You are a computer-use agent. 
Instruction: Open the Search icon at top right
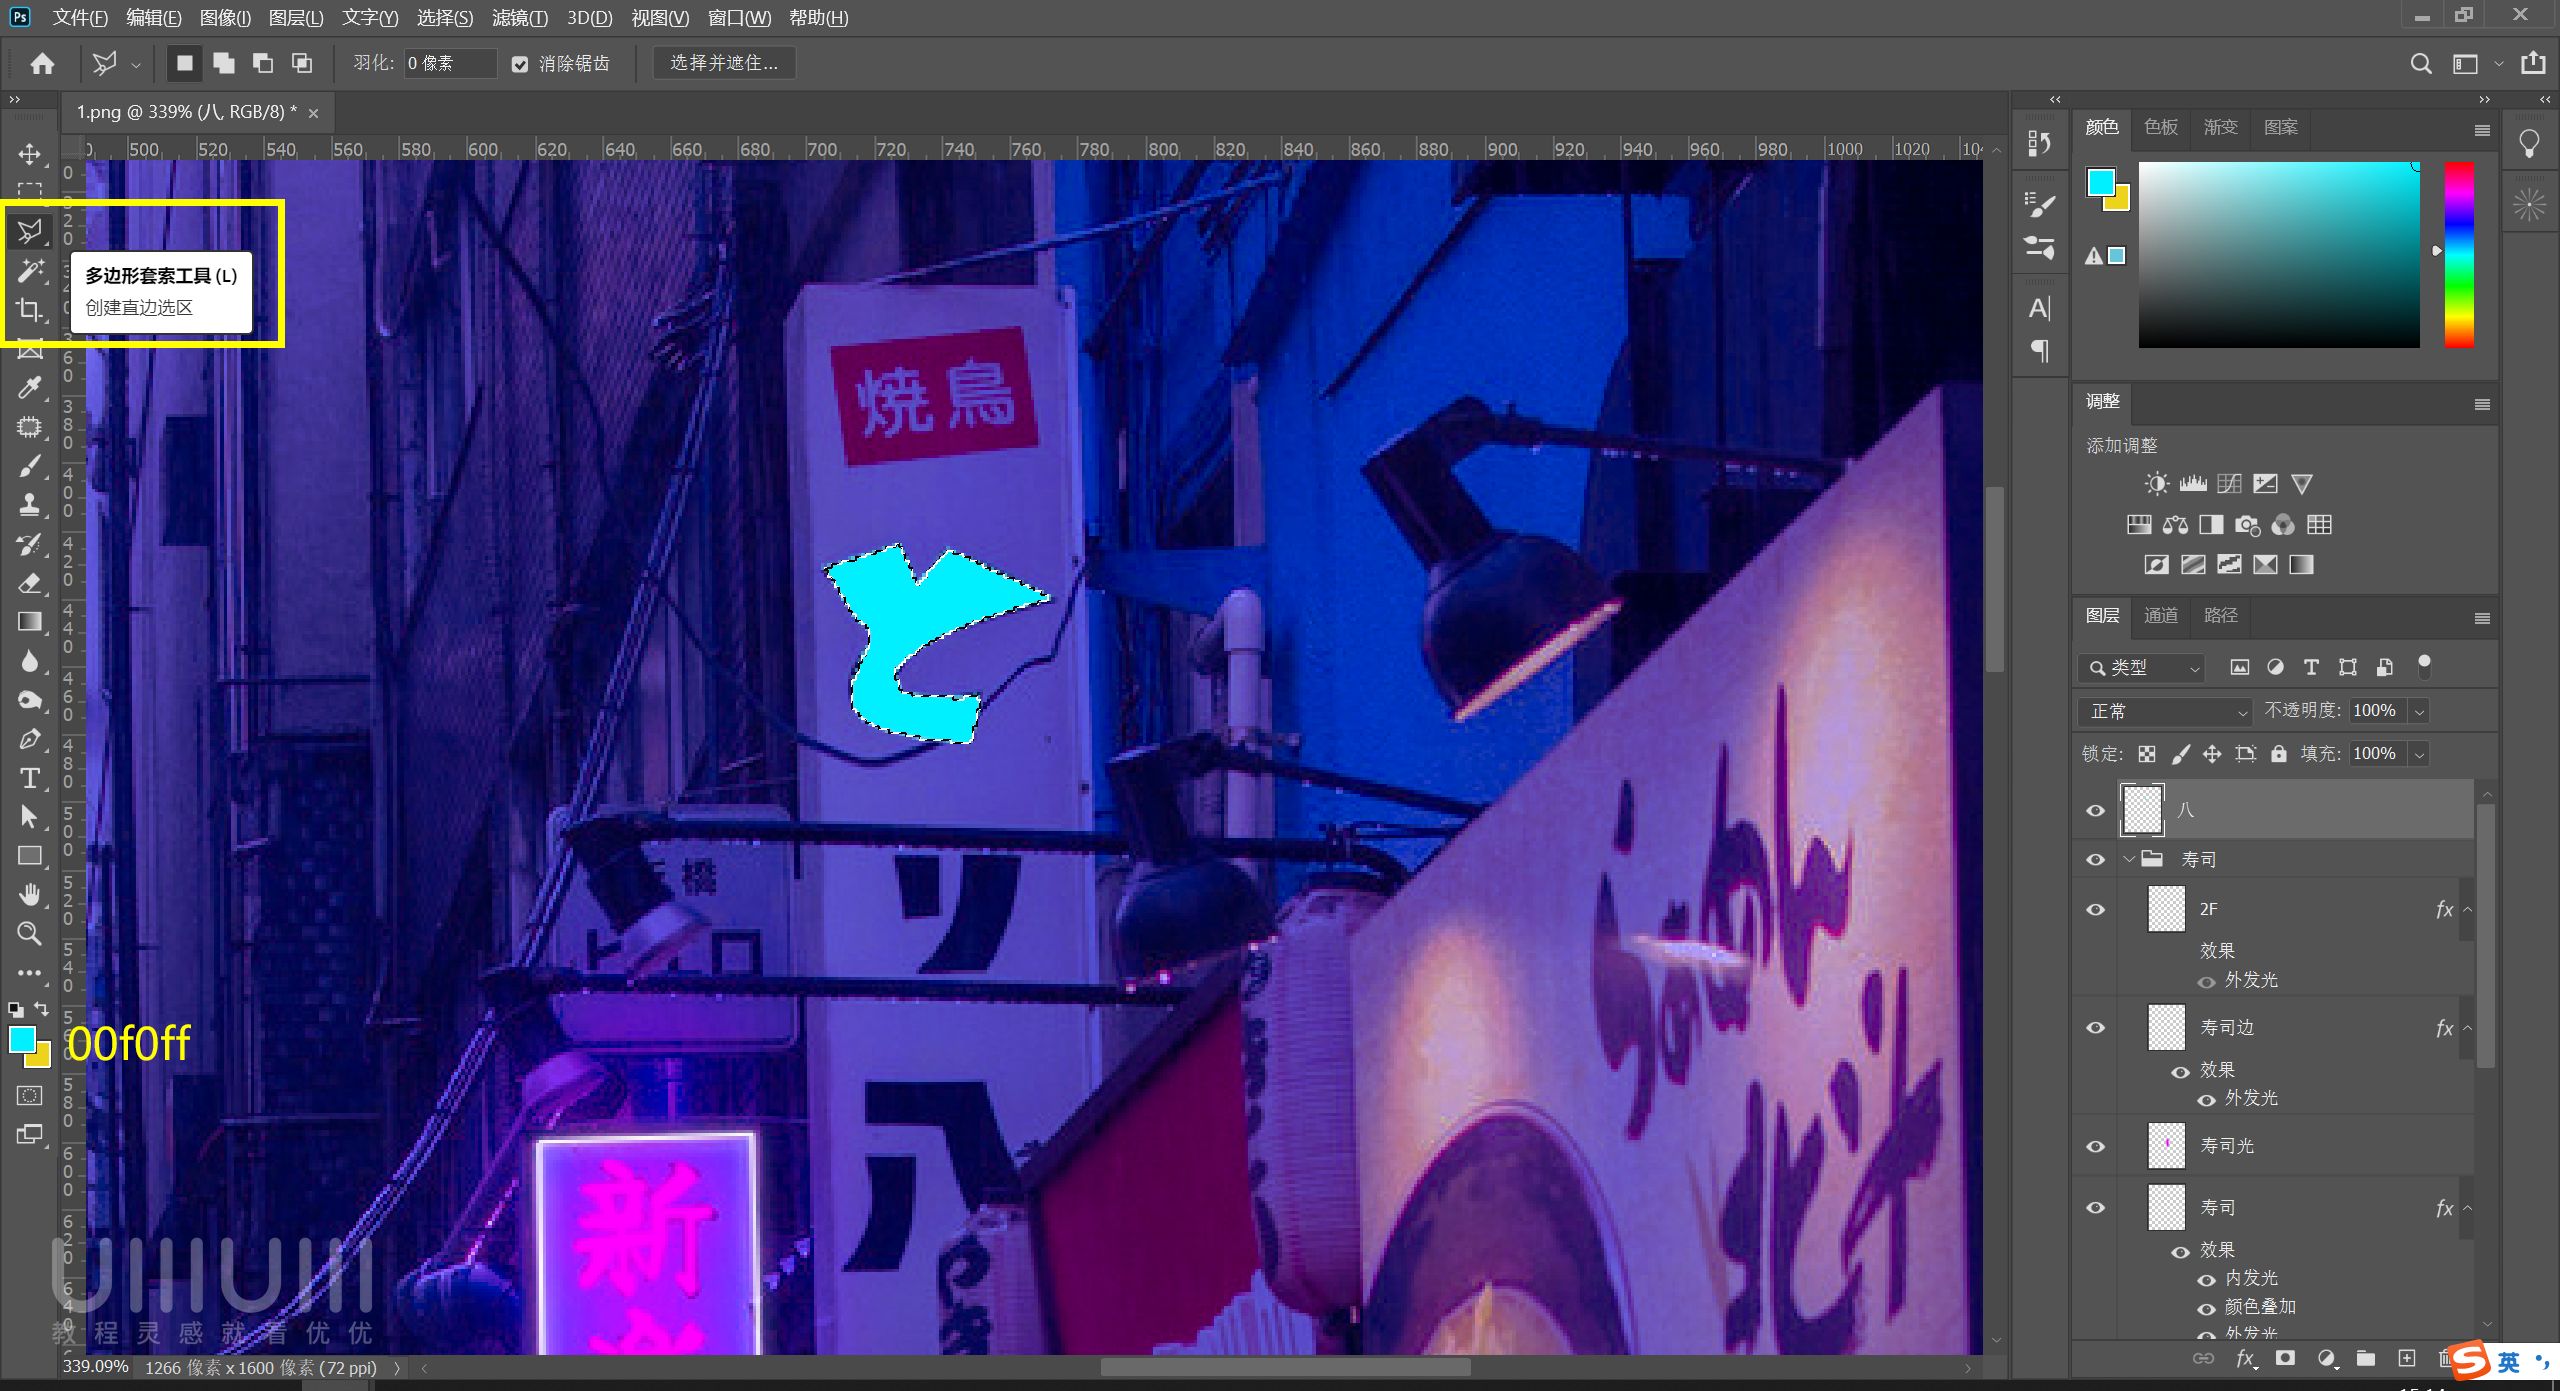[2421, 64]
